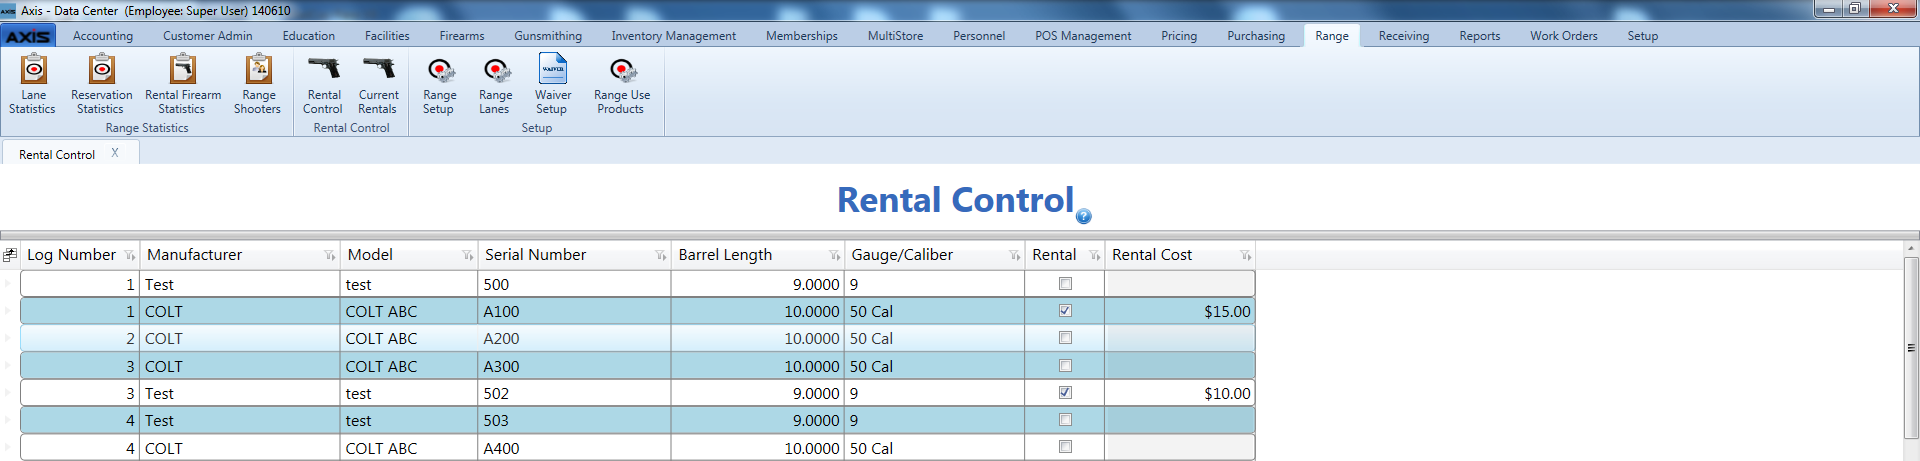Toggle Rental checkbox for serial 500
1920x461 pixels.
point(1065,284)
